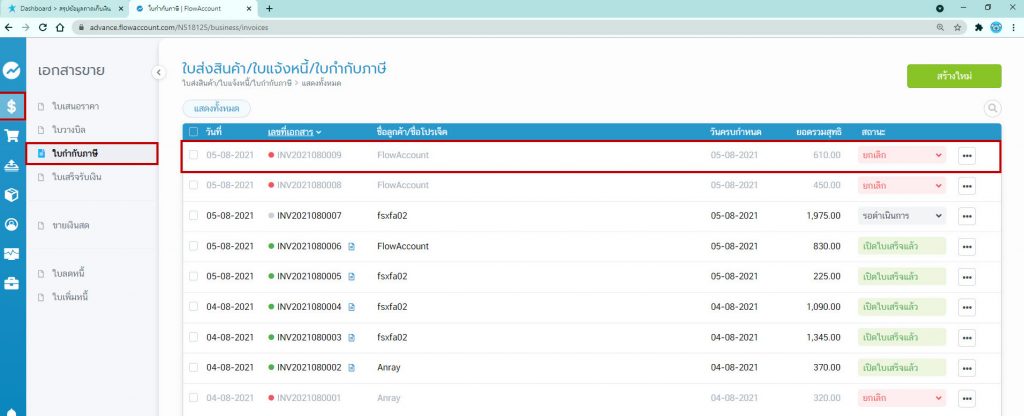Open more options for INV2021080003
The width and height of the screenshot is (1024, 416).
point(967,338)
